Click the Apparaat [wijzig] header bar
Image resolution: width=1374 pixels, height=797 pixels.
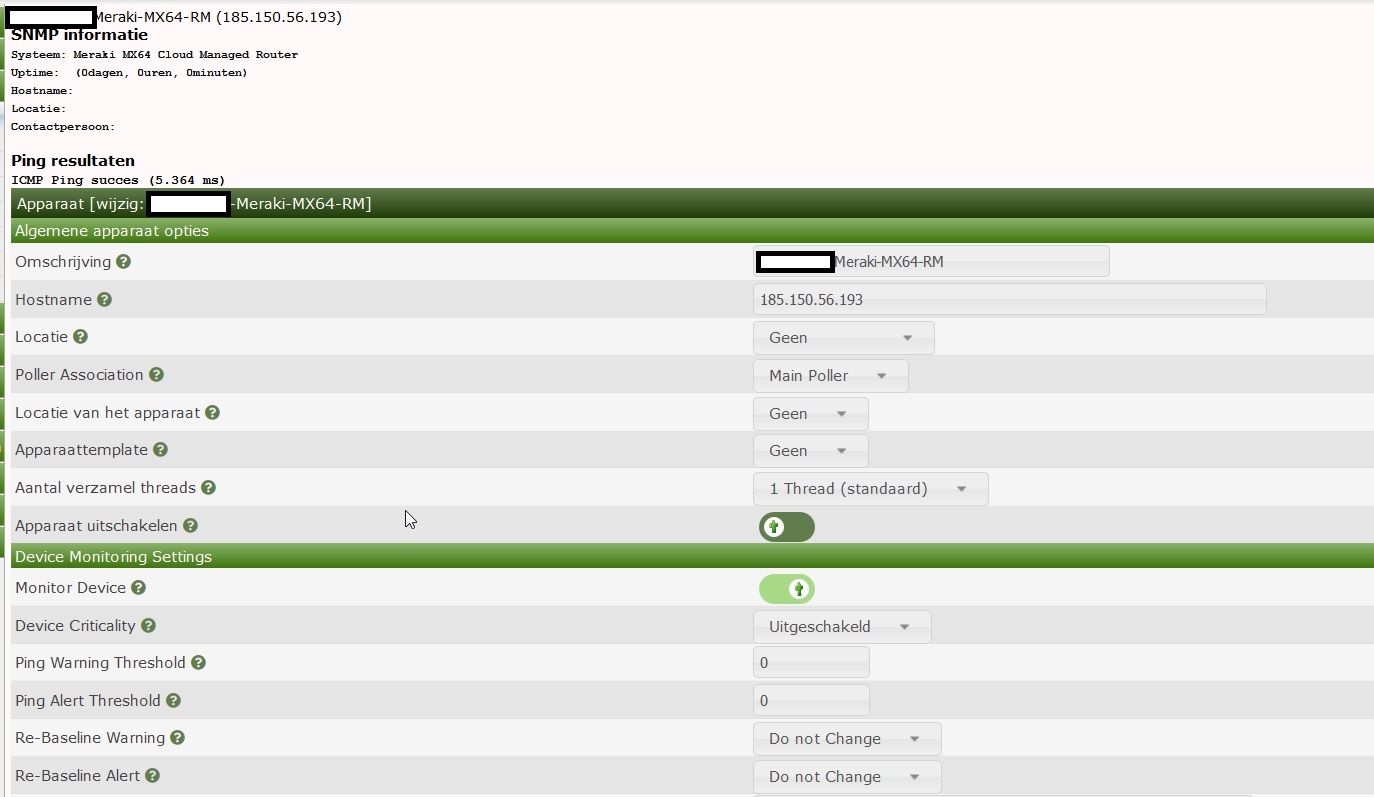[692, 204]
